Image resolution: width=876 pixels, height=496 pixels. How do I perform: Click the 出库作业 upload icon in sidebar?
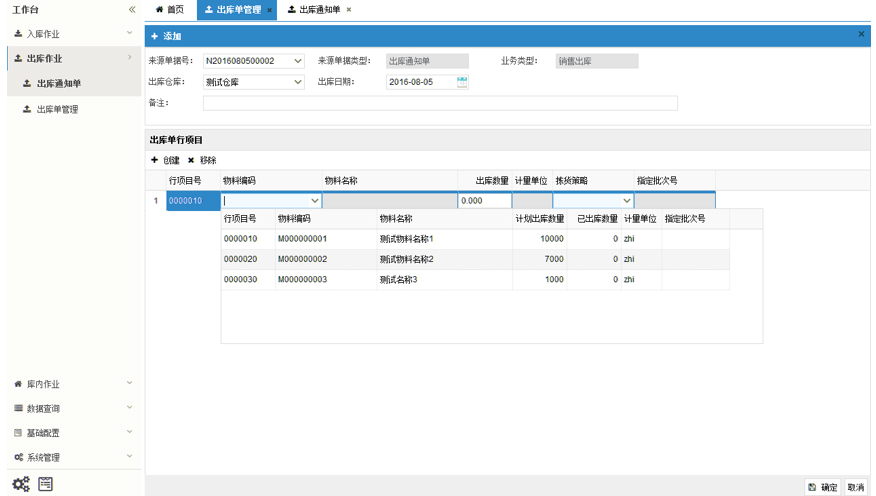[x=18, y=58]
